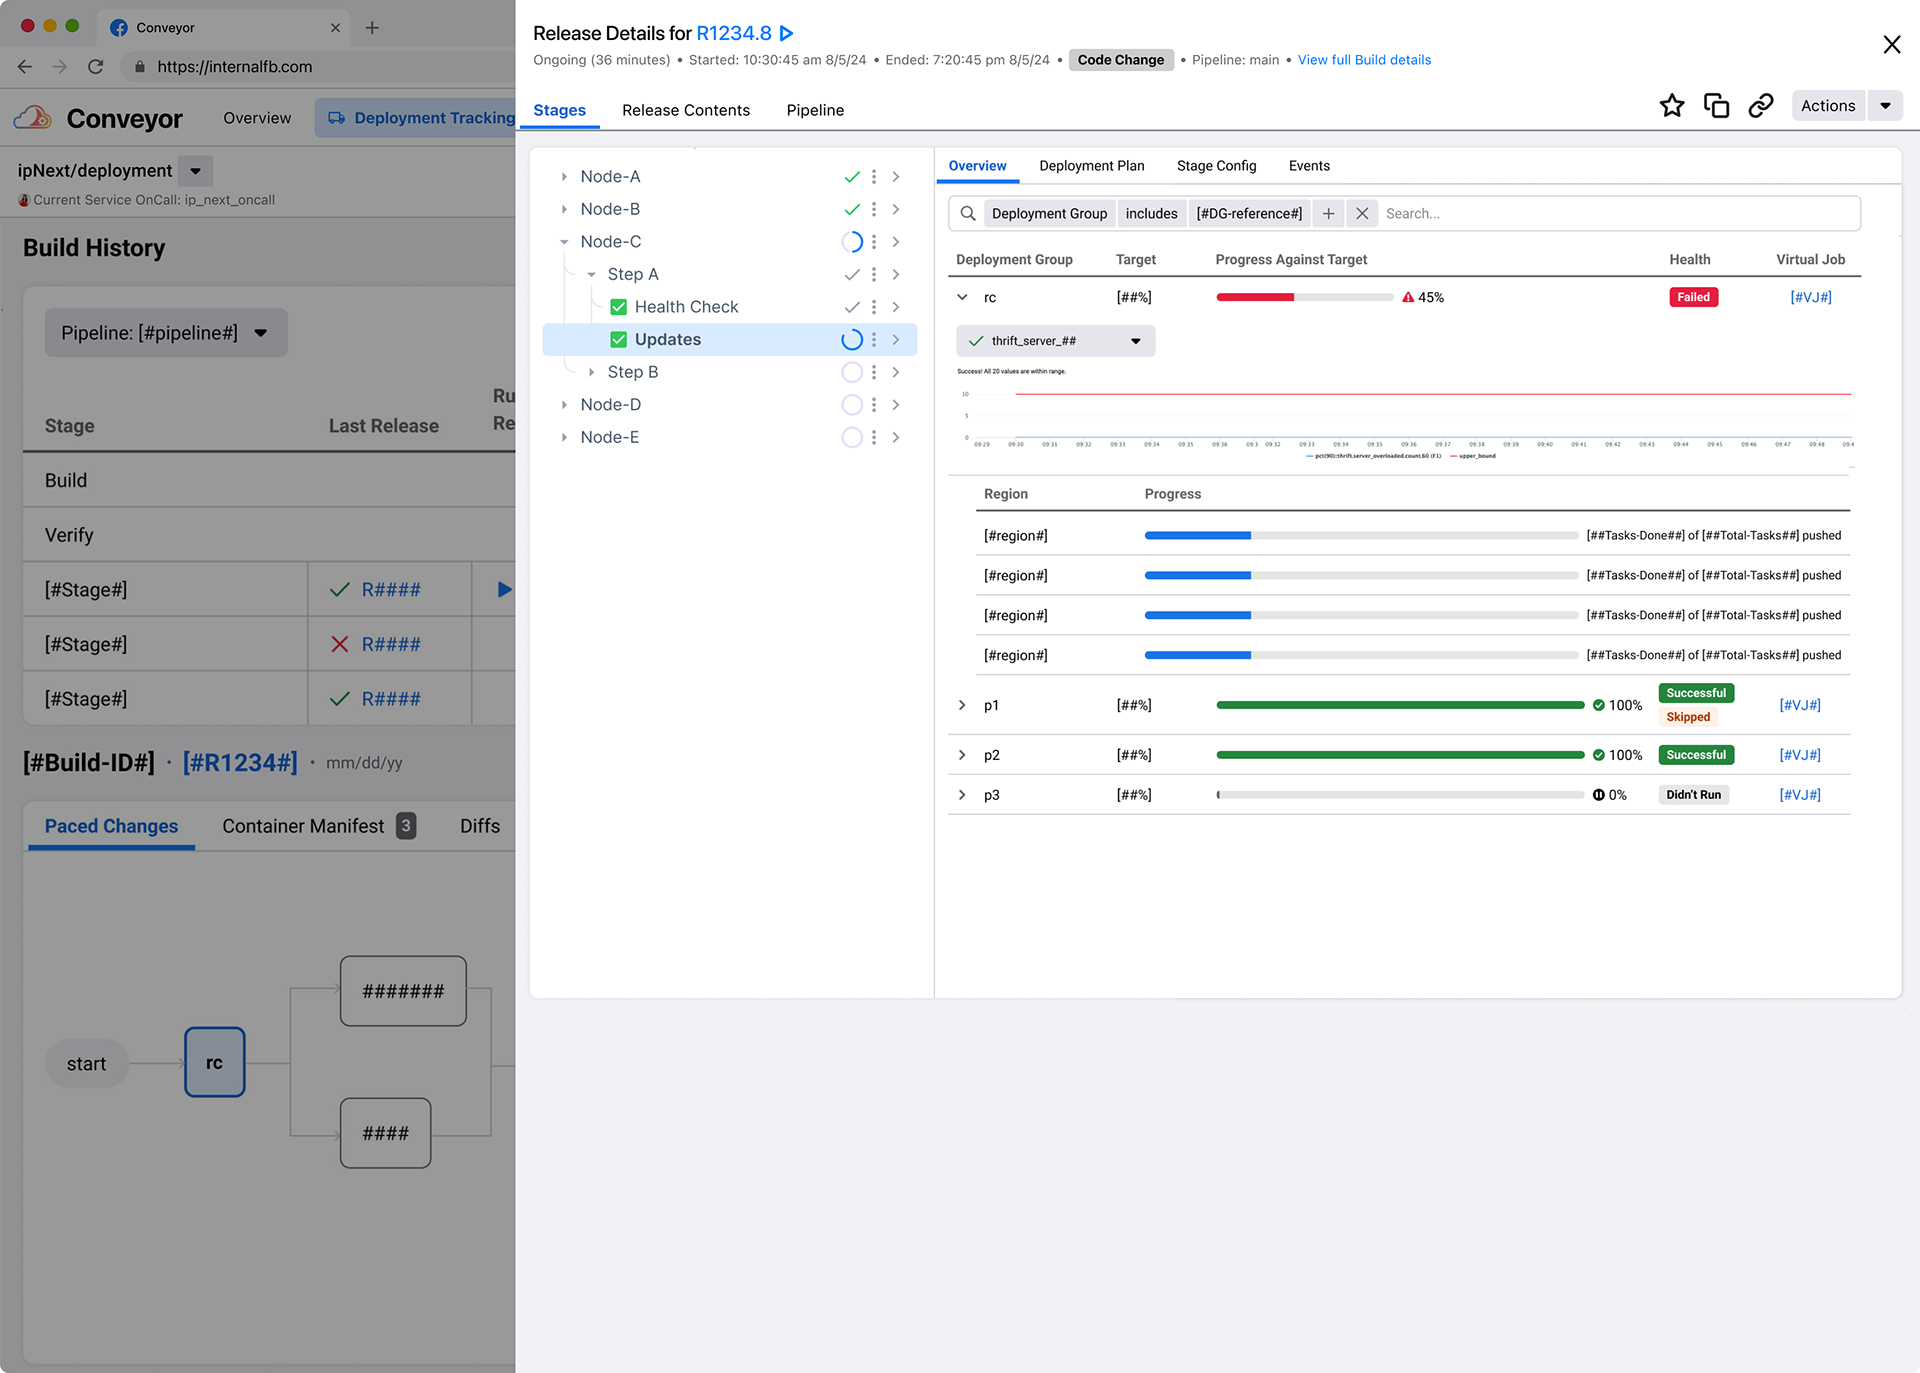Viewport: 1920px width, 1373px height.
Task: Open the kebab menu for Updates
Action: [874, 340]
